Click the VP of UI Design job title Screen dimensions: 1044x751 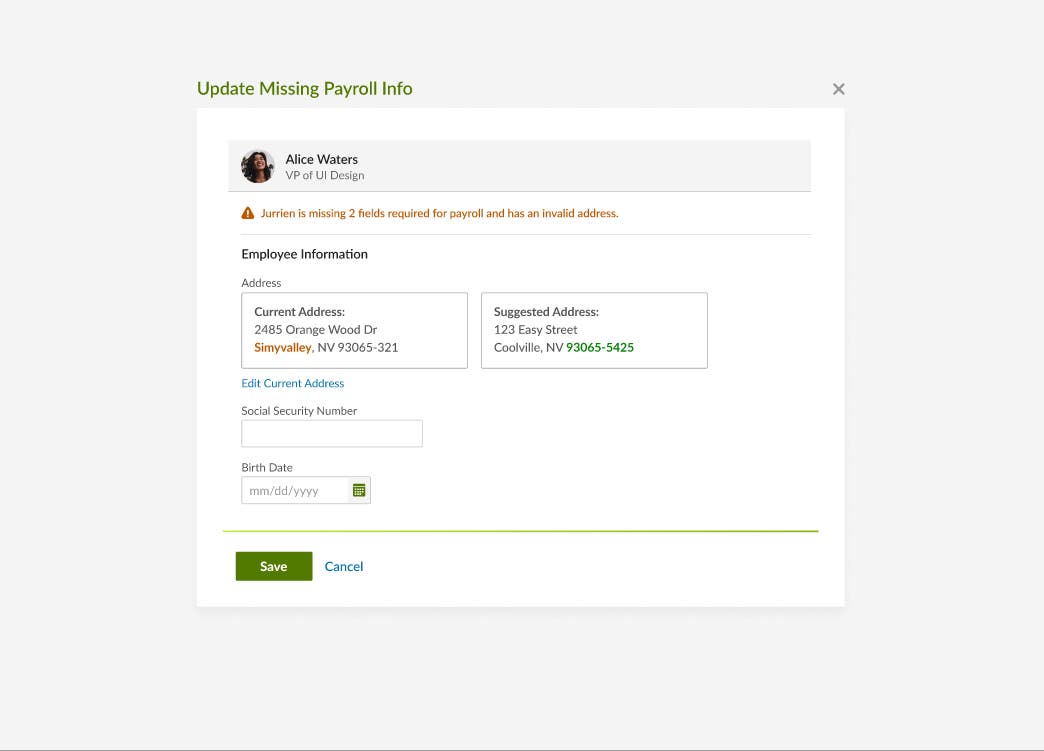(324, 175)
